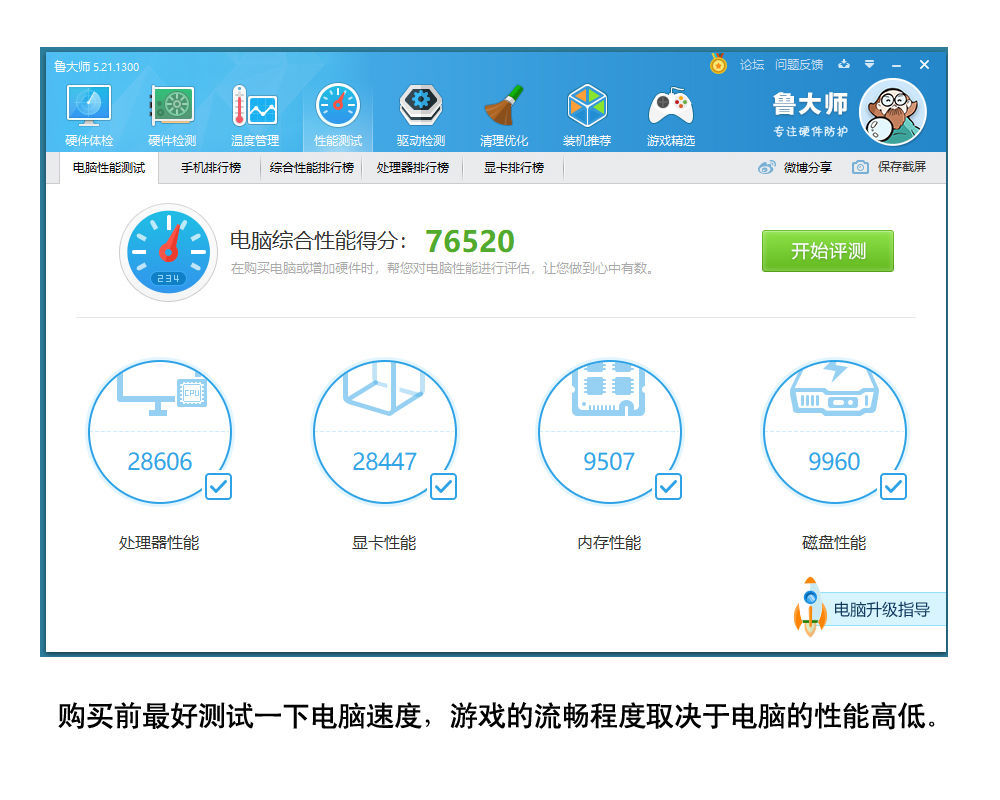
Task: Click the speedometer gauge score icon
Action: tap(168, 253)
